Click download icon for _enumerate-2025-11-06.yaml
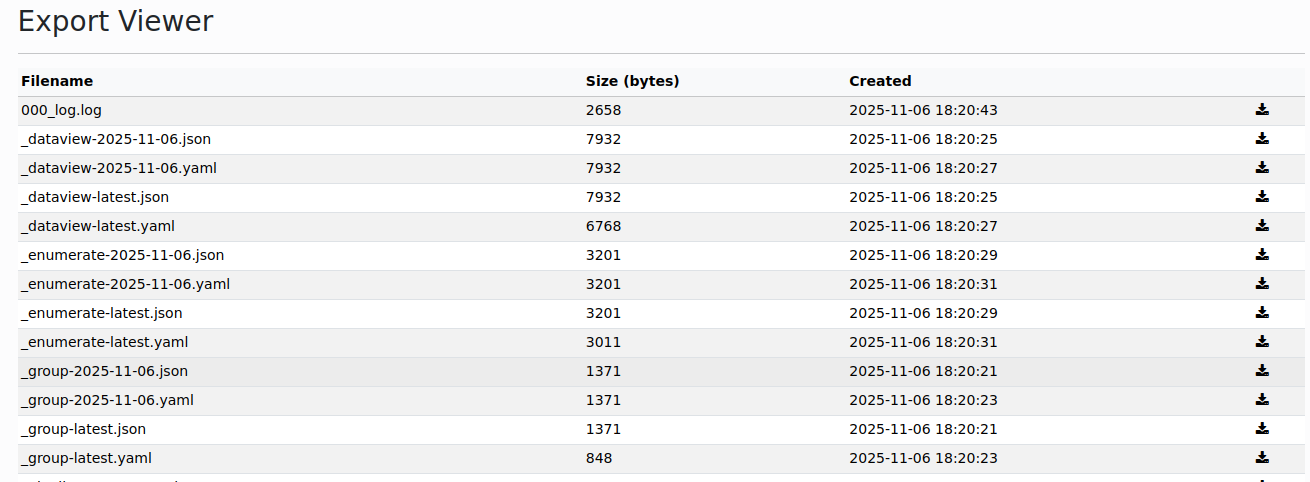1310x482 pixels. tap(1262, 284)
